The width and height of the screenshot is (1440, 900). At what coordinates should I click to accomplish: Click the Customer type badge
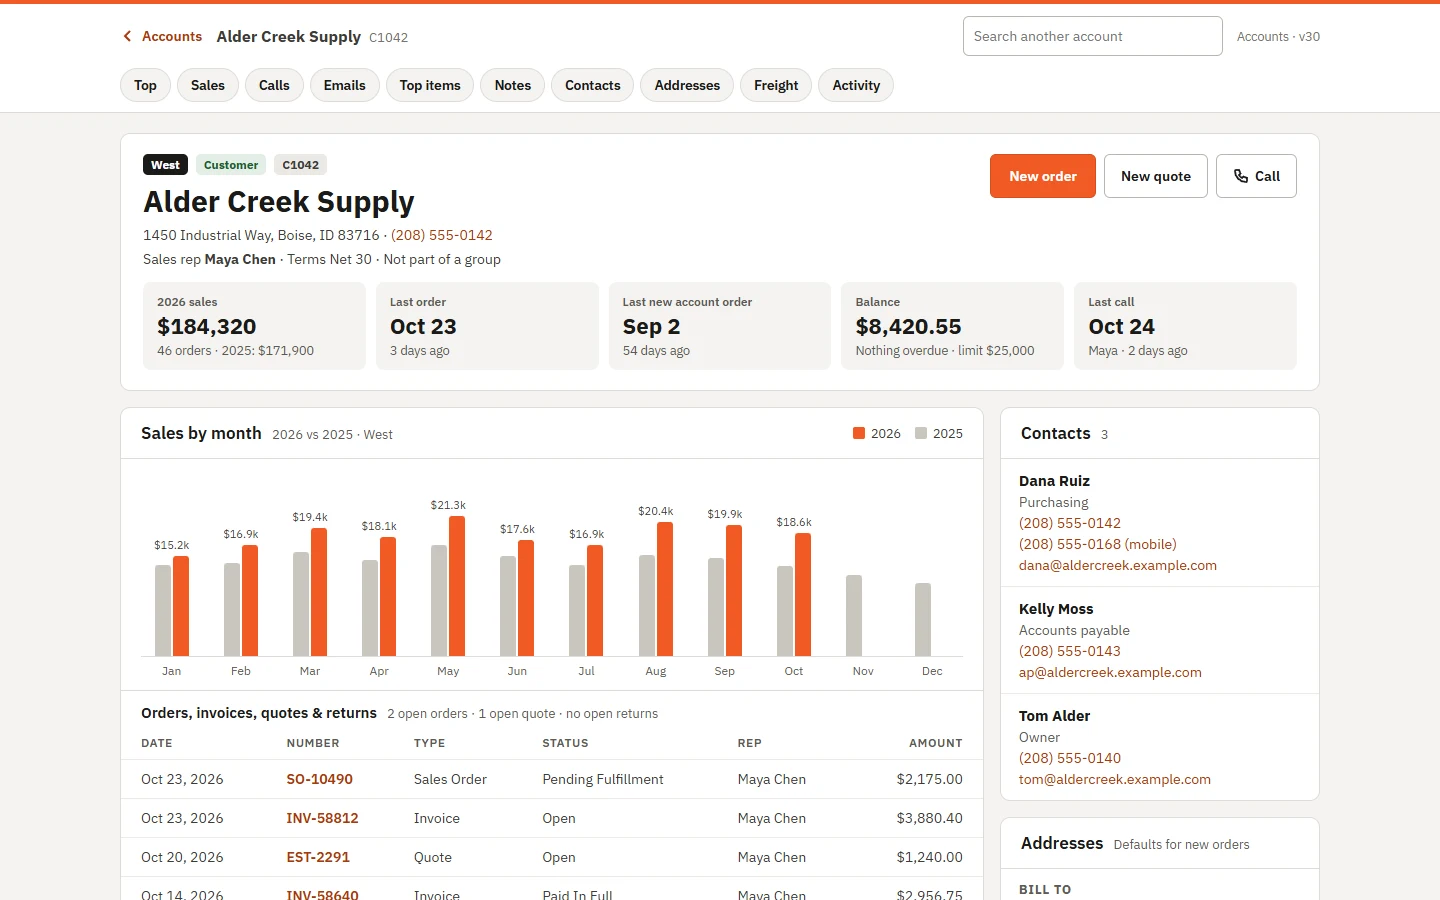coord(231,165)
